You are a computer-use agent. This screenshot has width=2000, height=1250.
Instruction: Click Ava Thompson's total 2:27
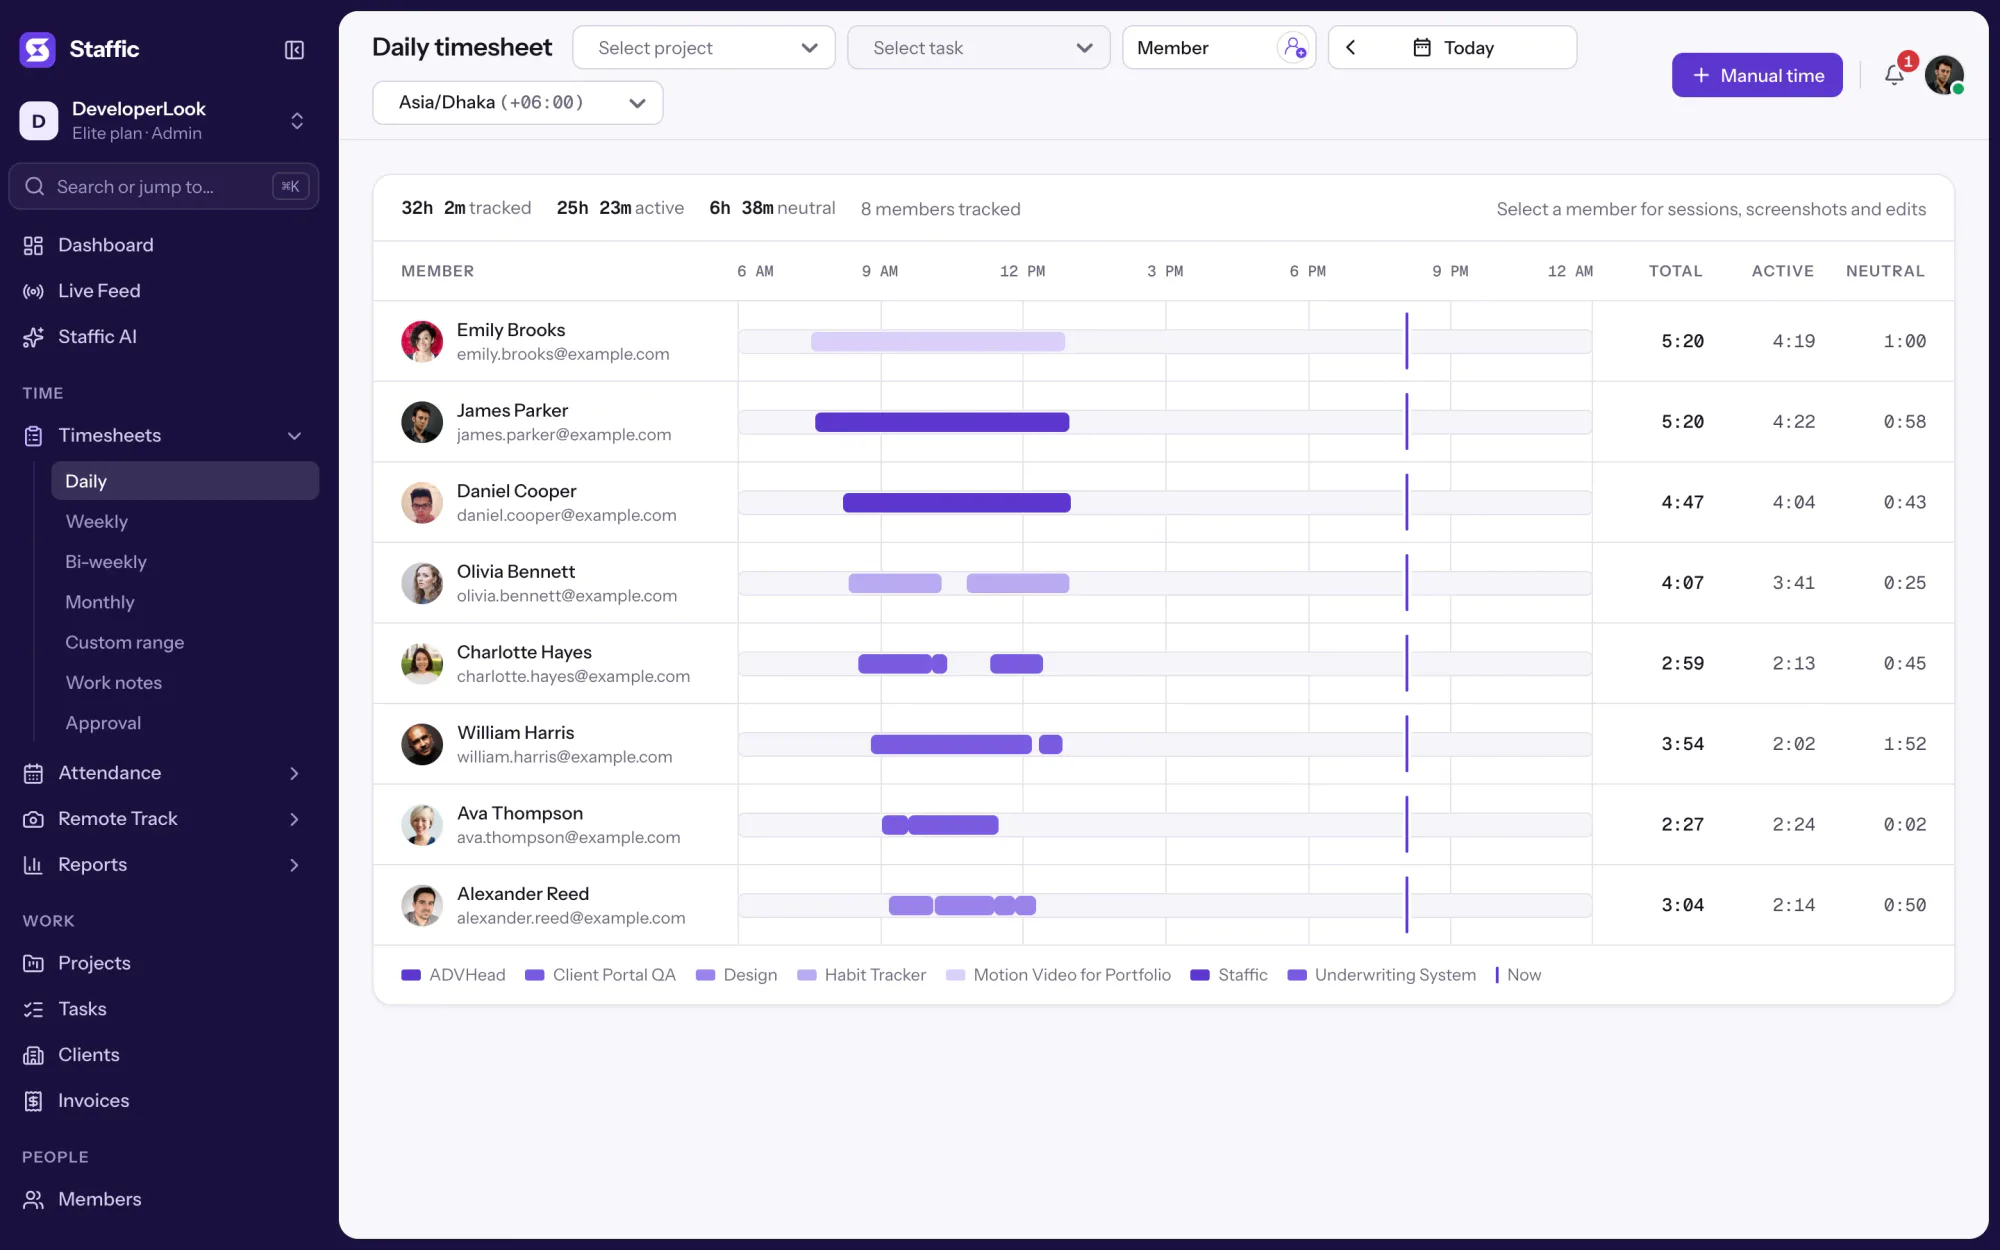pos(1682,825)
